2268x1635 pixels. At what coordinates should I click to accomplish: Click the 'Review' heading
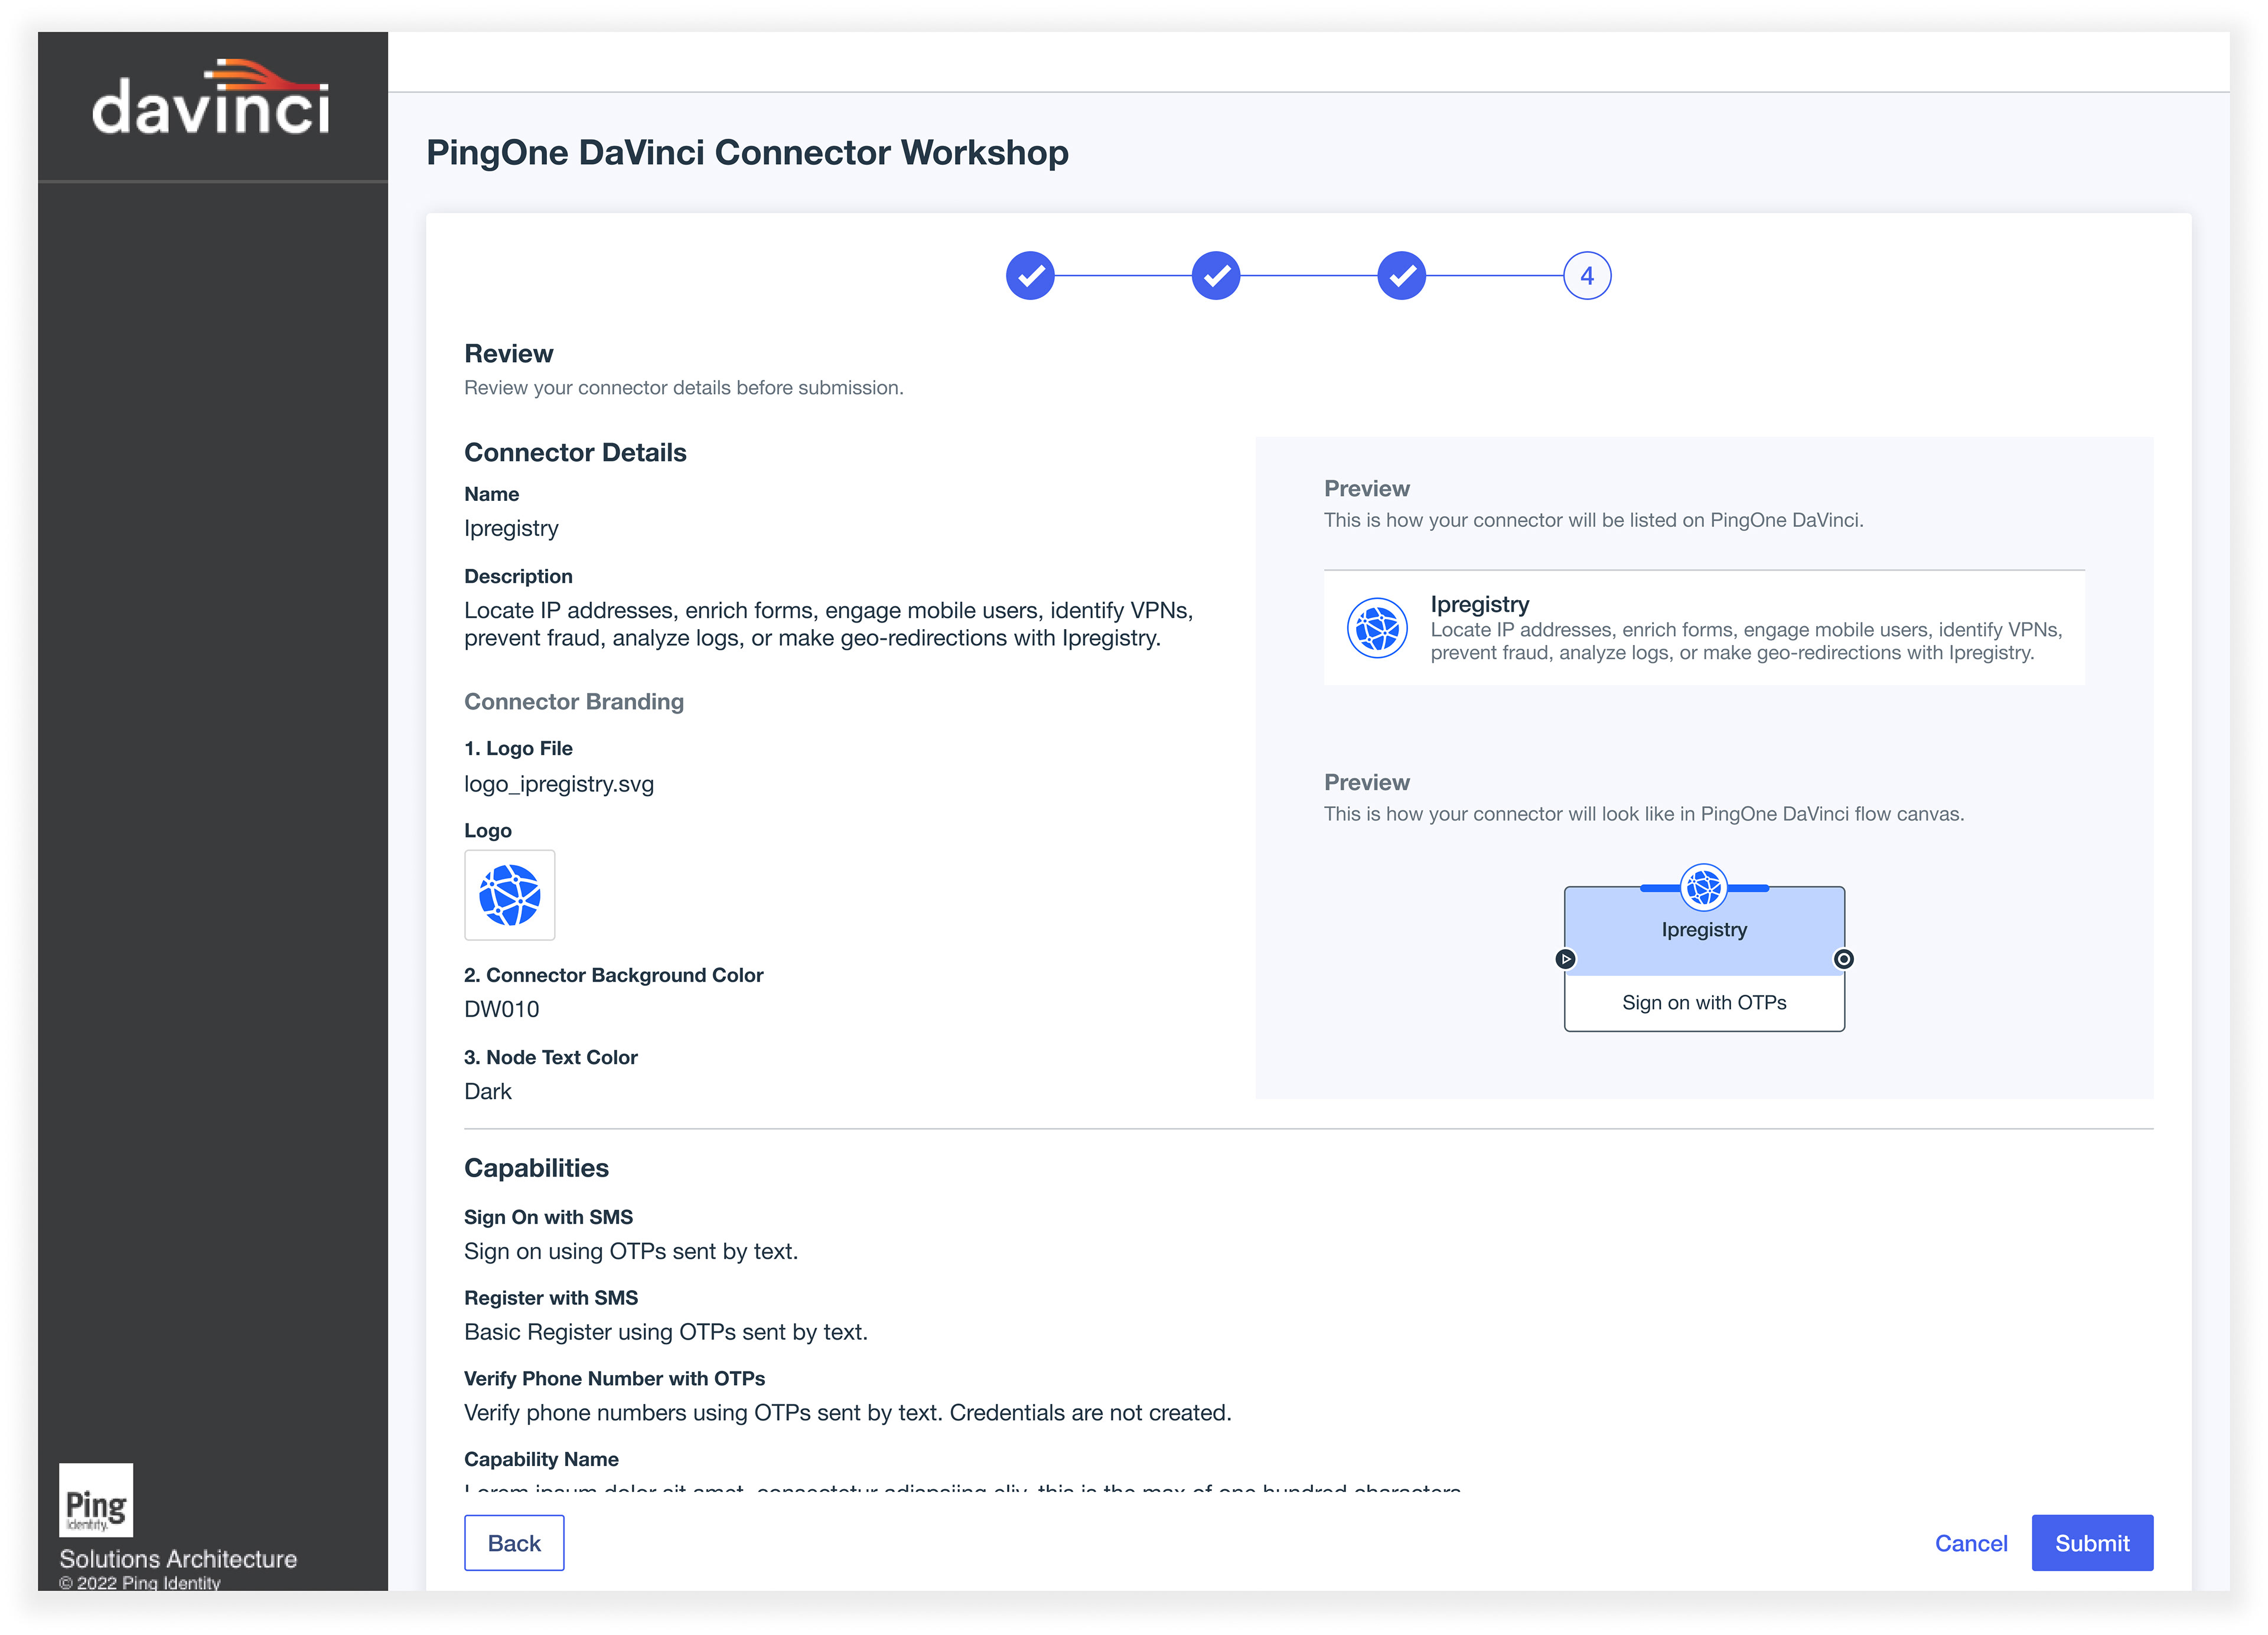[508, 353]
